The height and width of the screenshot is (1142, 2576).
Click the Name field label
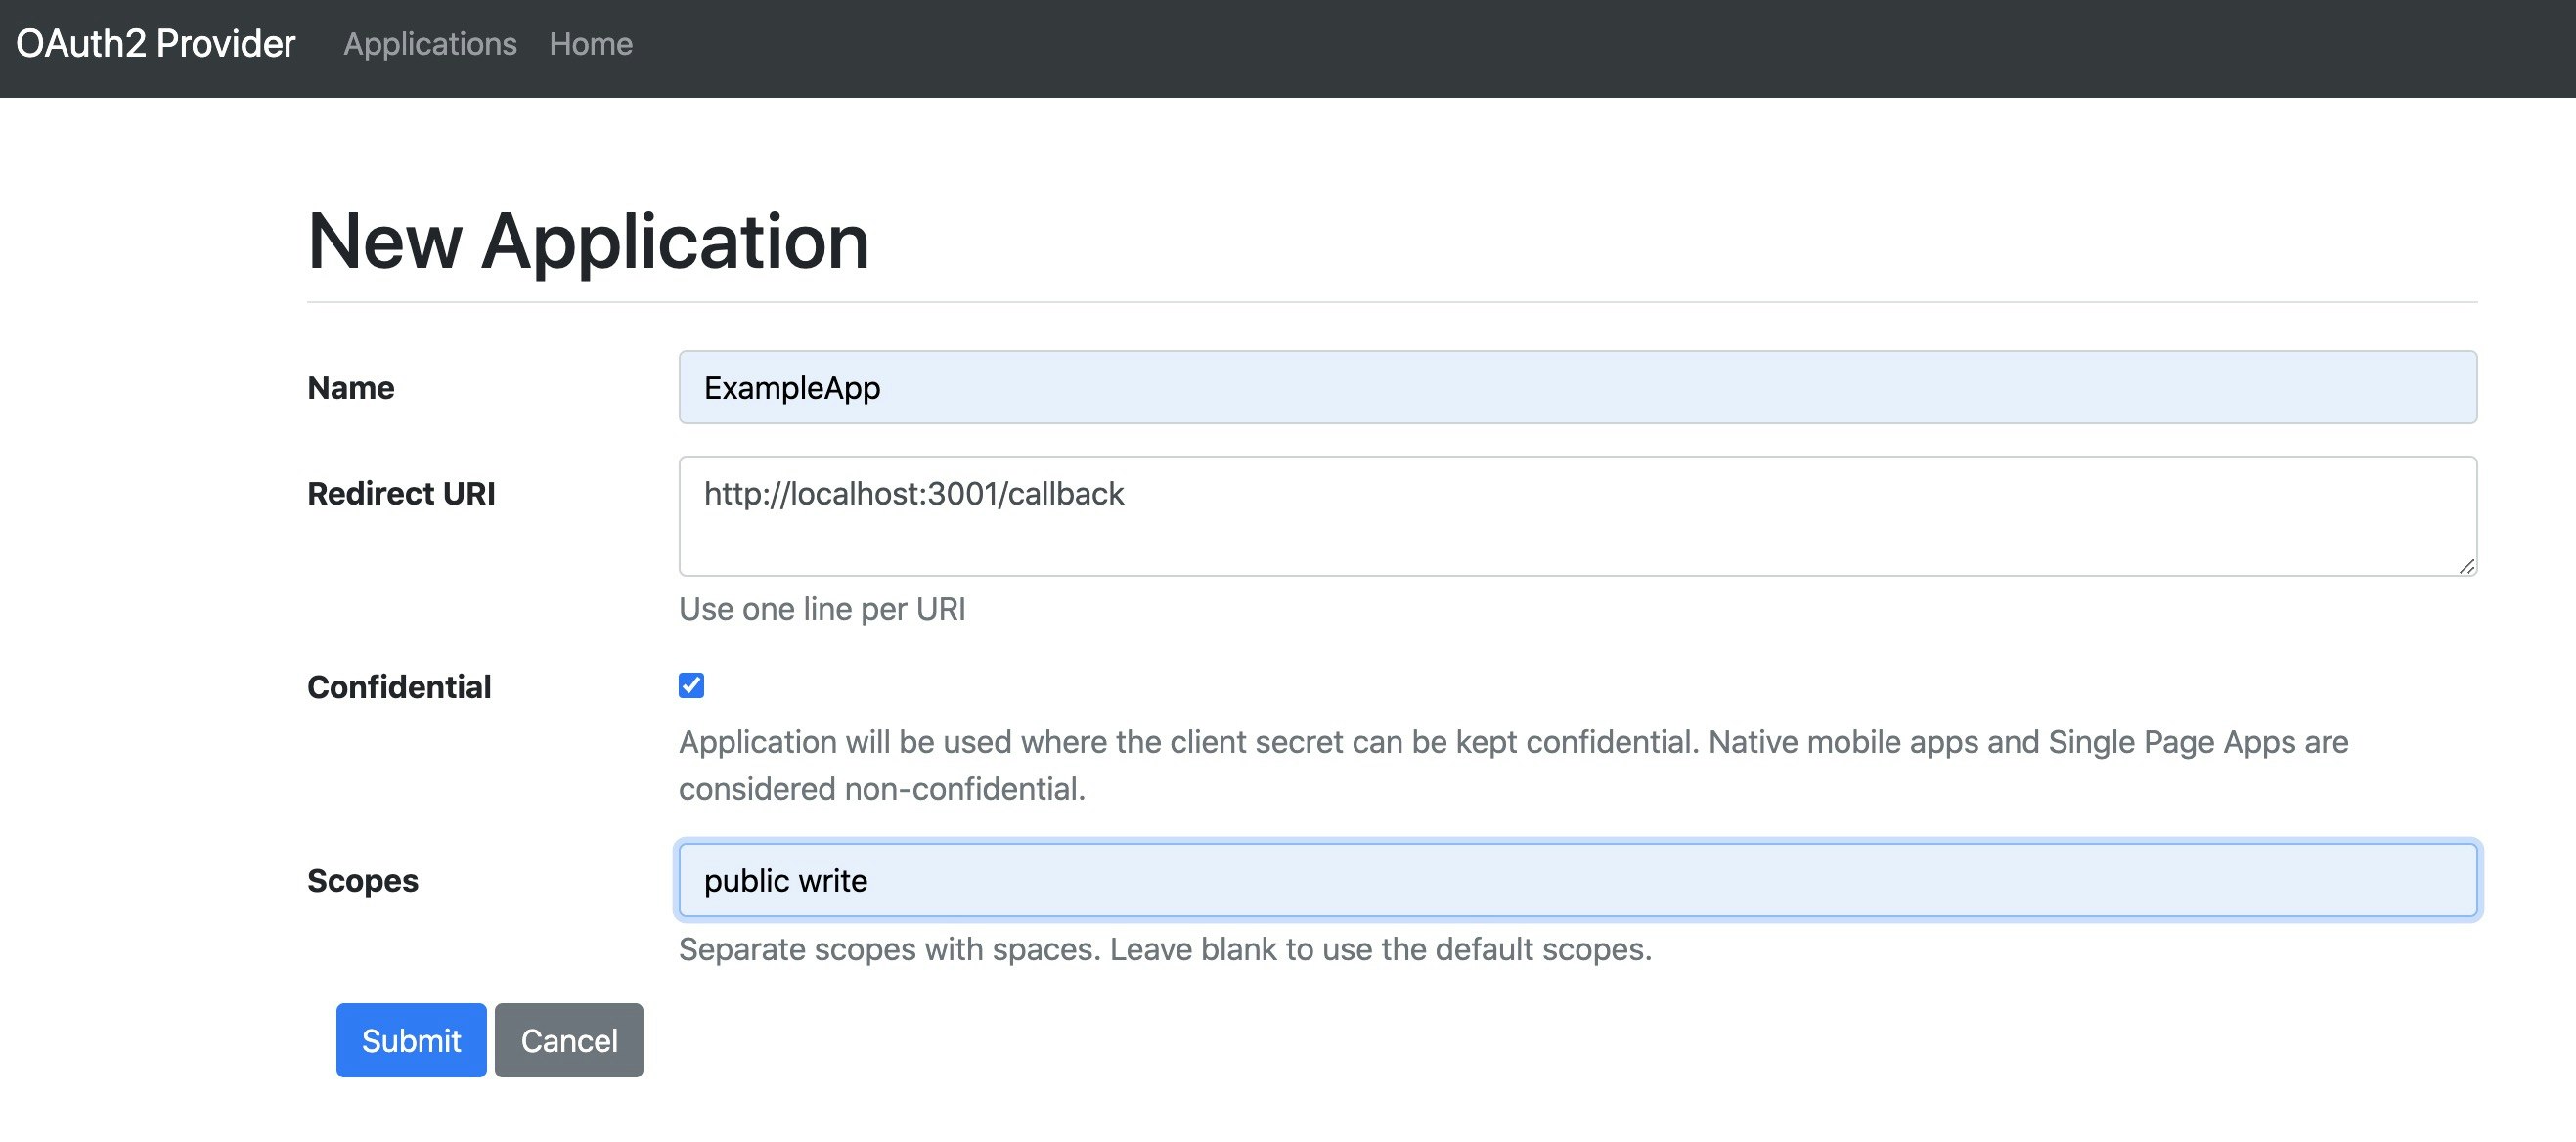click(351, 388)
